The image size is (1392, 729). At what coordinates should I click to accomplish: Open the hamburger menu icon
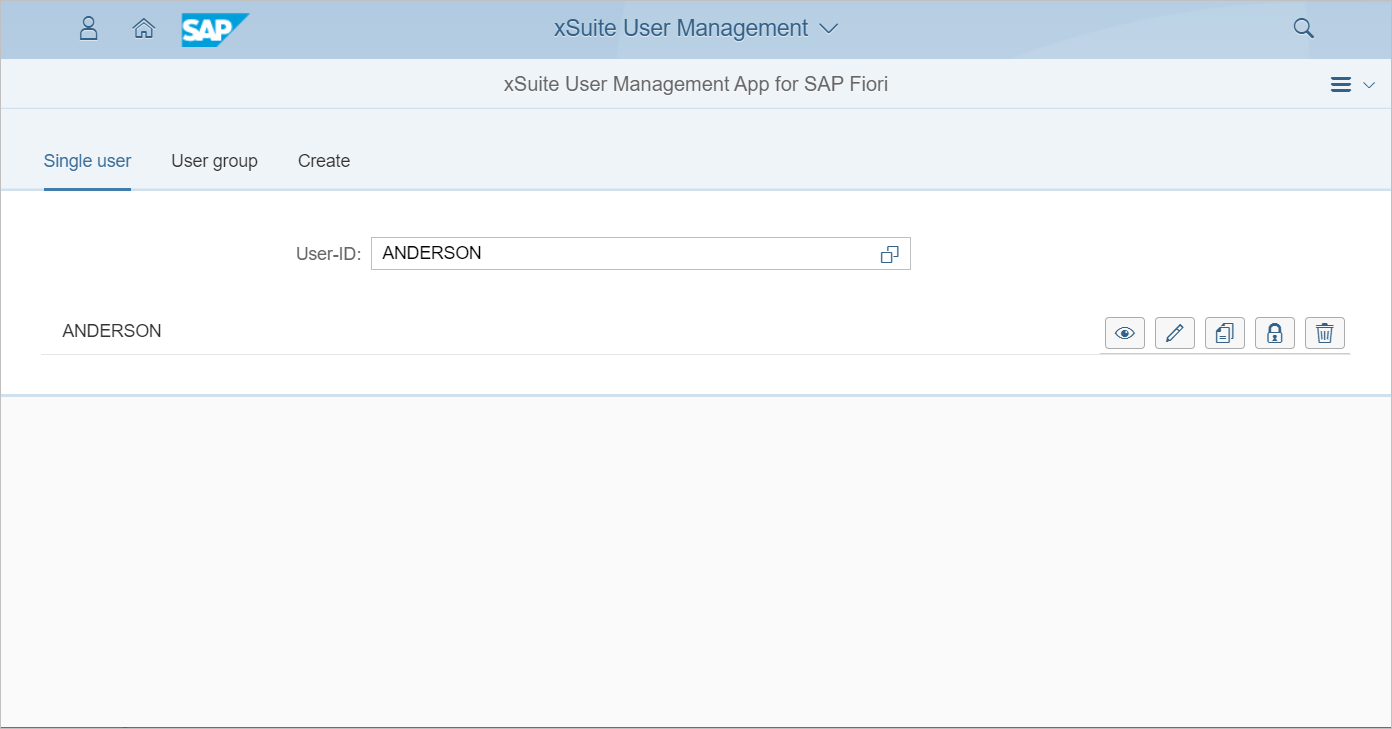(x=1341, y=85)
